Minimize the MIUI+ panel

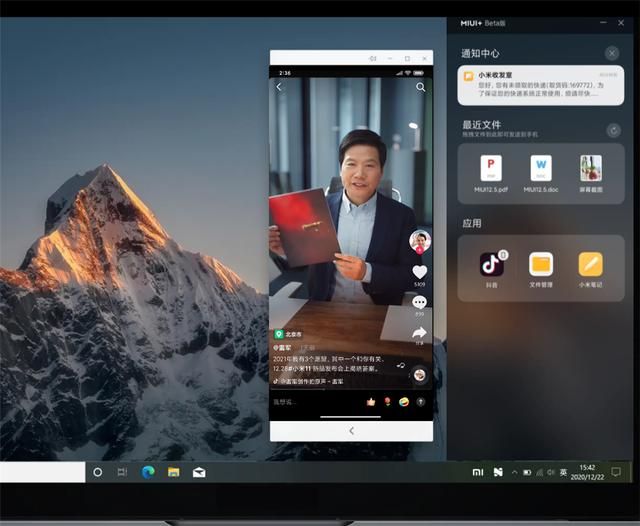point(603,23)
